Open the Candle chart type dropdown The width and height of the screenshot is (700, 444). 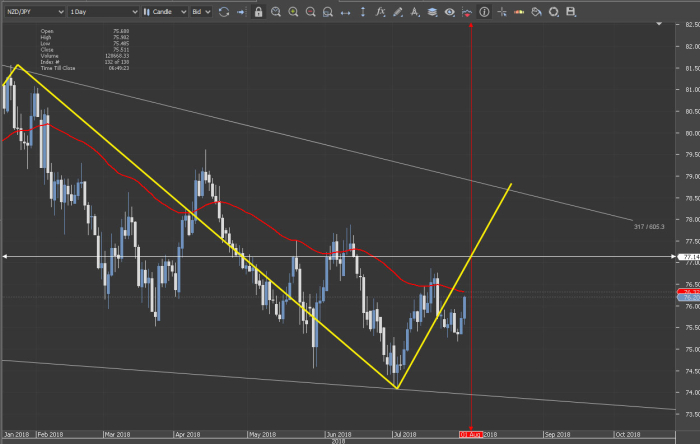[163, 12]
